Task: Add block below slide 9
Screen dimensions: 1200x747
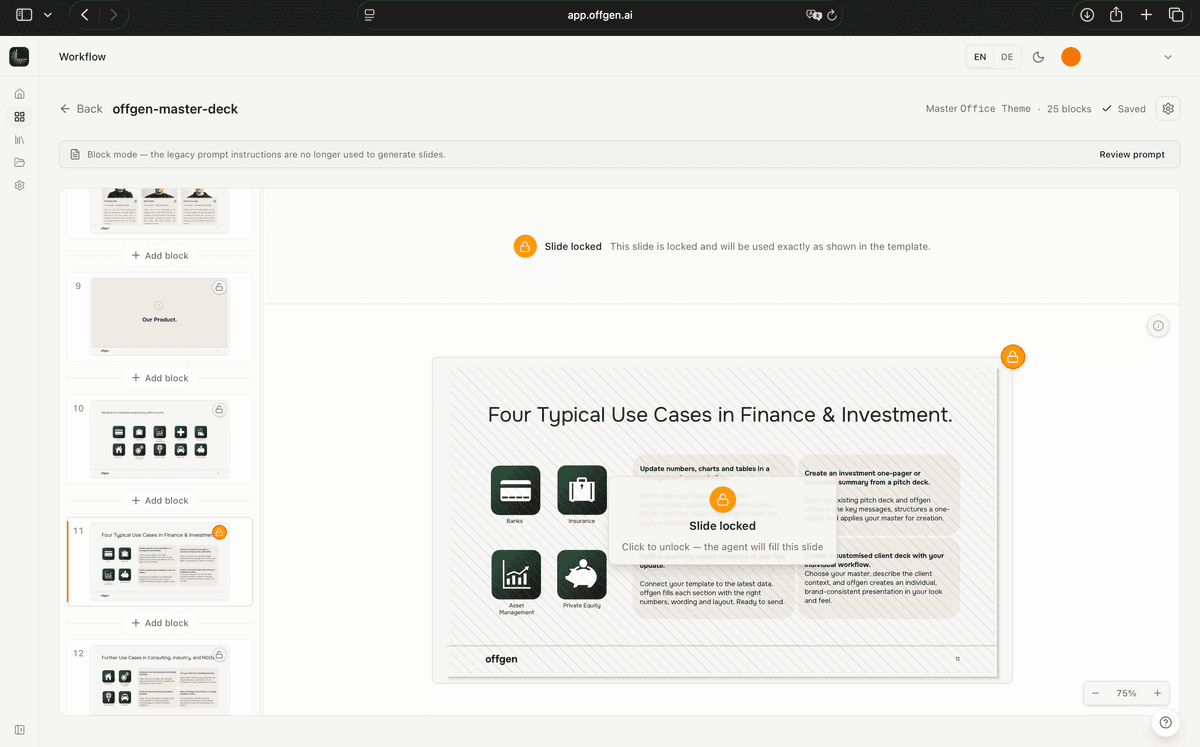Action: point(160,378)
